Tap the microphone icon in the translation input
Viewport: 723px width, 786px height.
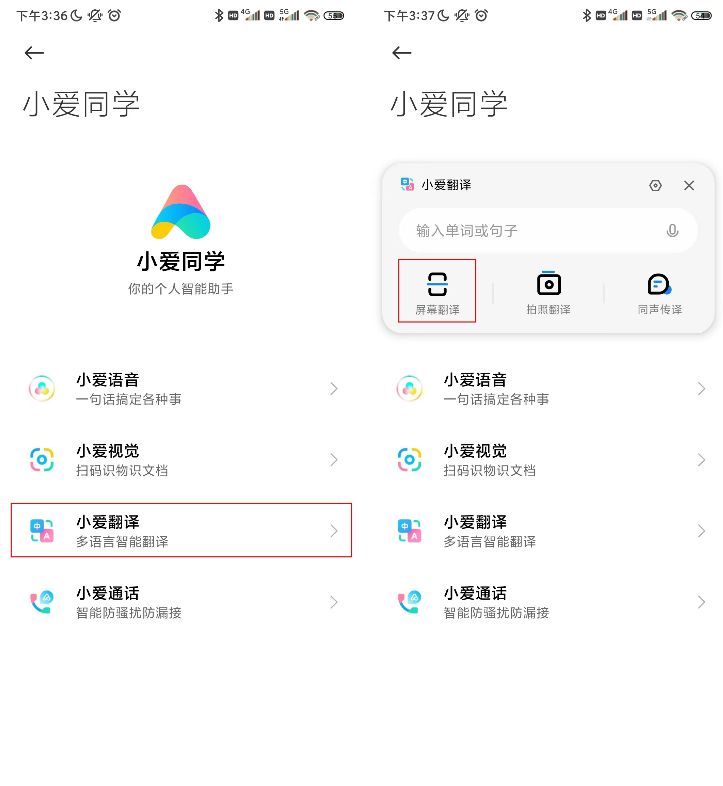672,231
